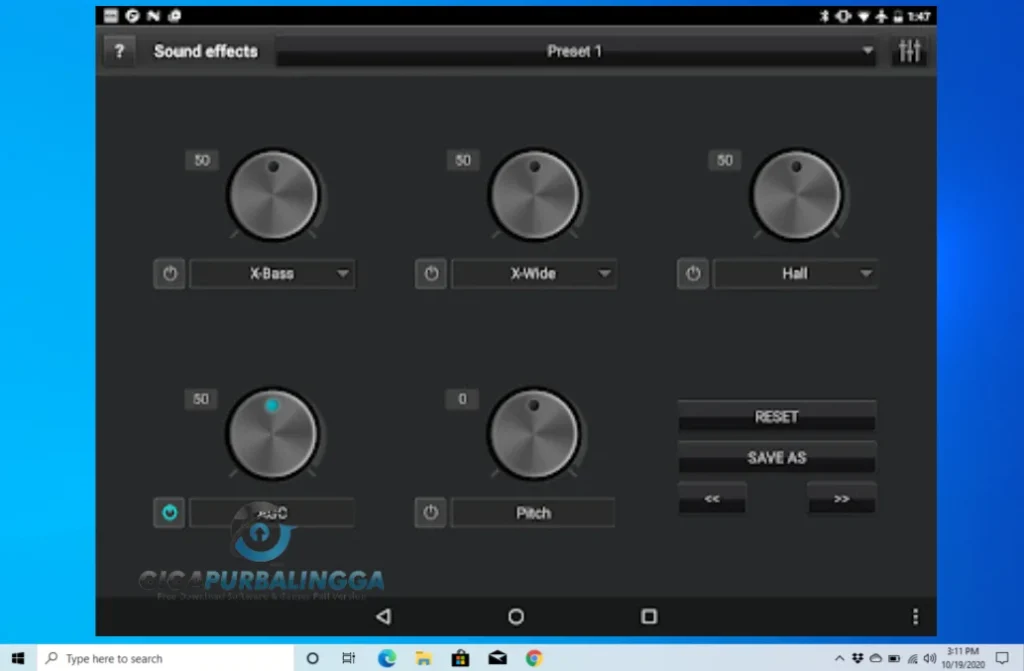Tap the Android home circle button
Screen dimensions: 1024x671
pyautogui.click(x=515, y=617)
